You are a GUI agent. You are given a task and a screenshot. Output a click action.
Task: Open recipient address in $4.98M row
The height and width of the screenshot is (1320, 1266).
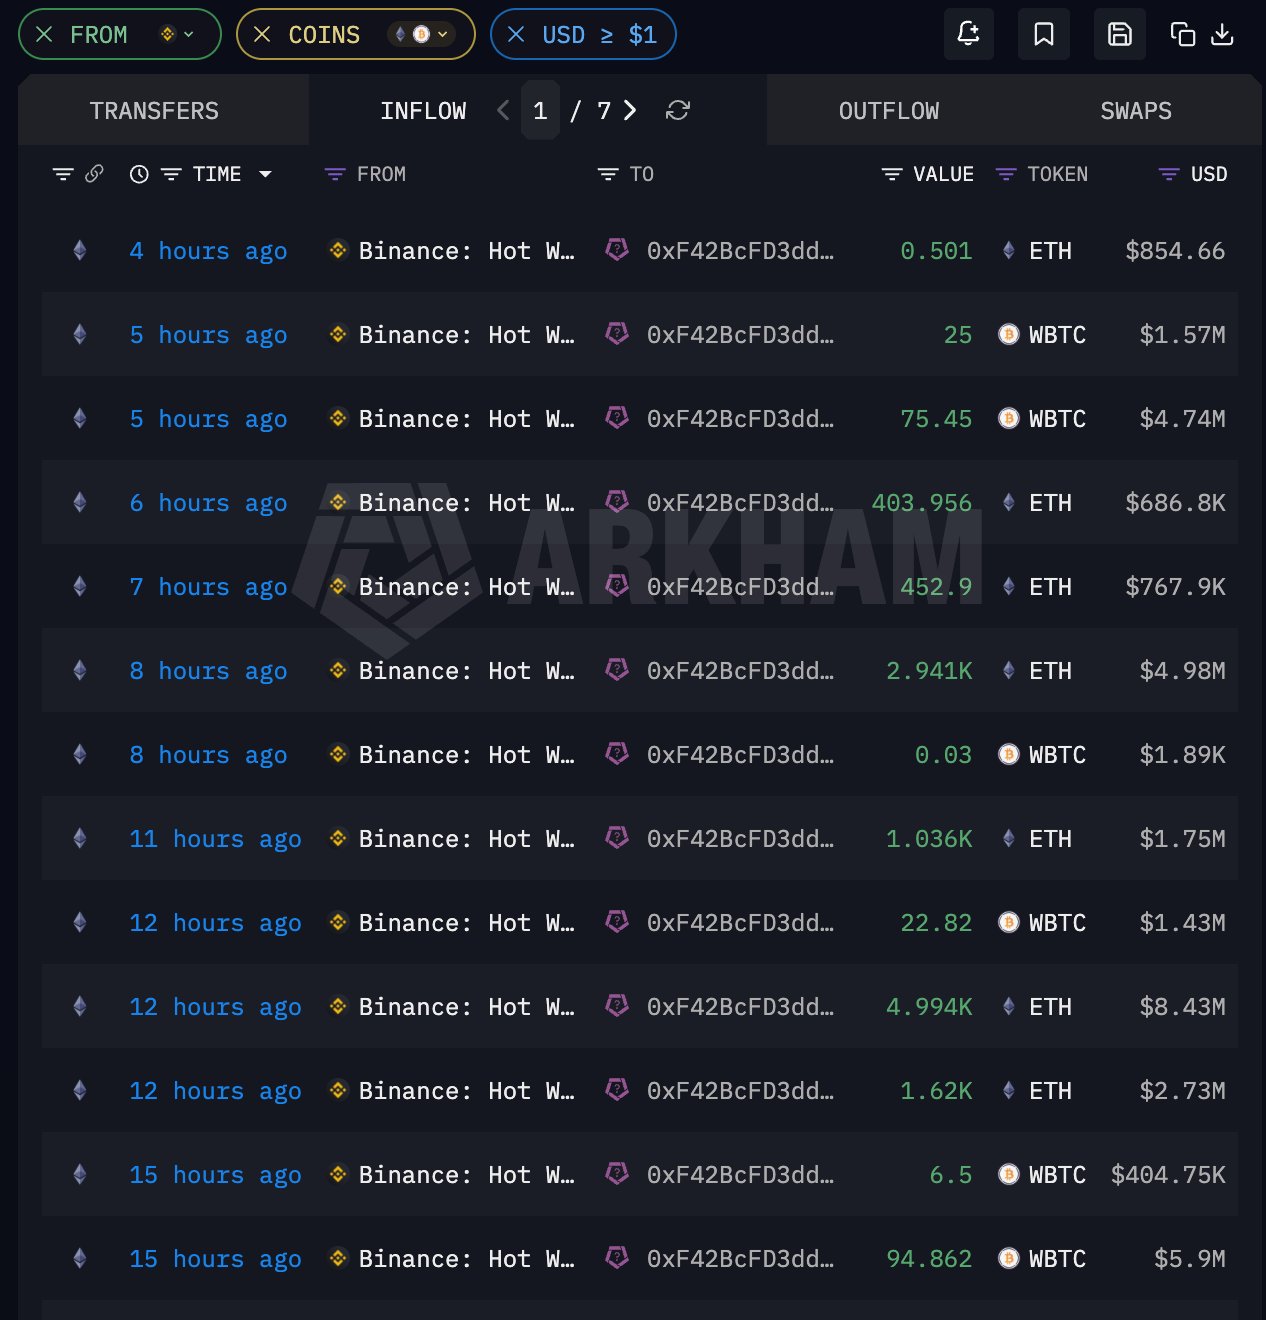coord(740,671)
